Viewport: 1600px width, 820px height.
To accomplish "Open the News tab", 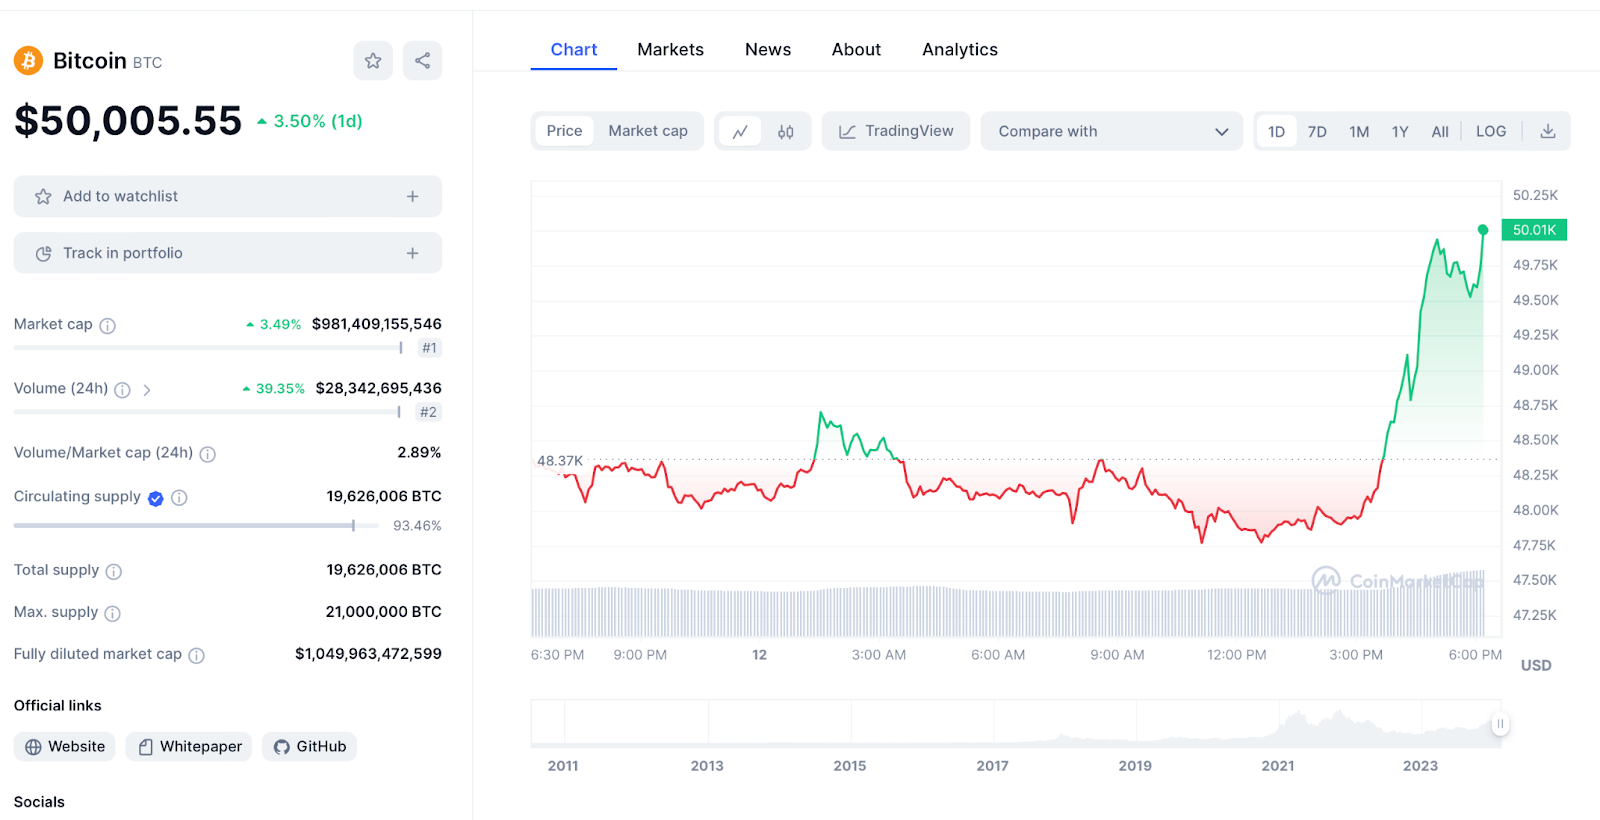I will [768, 50].
